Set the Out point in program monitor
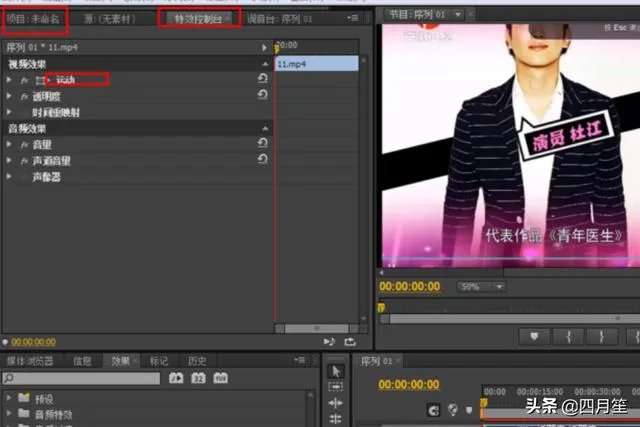The image size is (640, 427). point(602,336)
